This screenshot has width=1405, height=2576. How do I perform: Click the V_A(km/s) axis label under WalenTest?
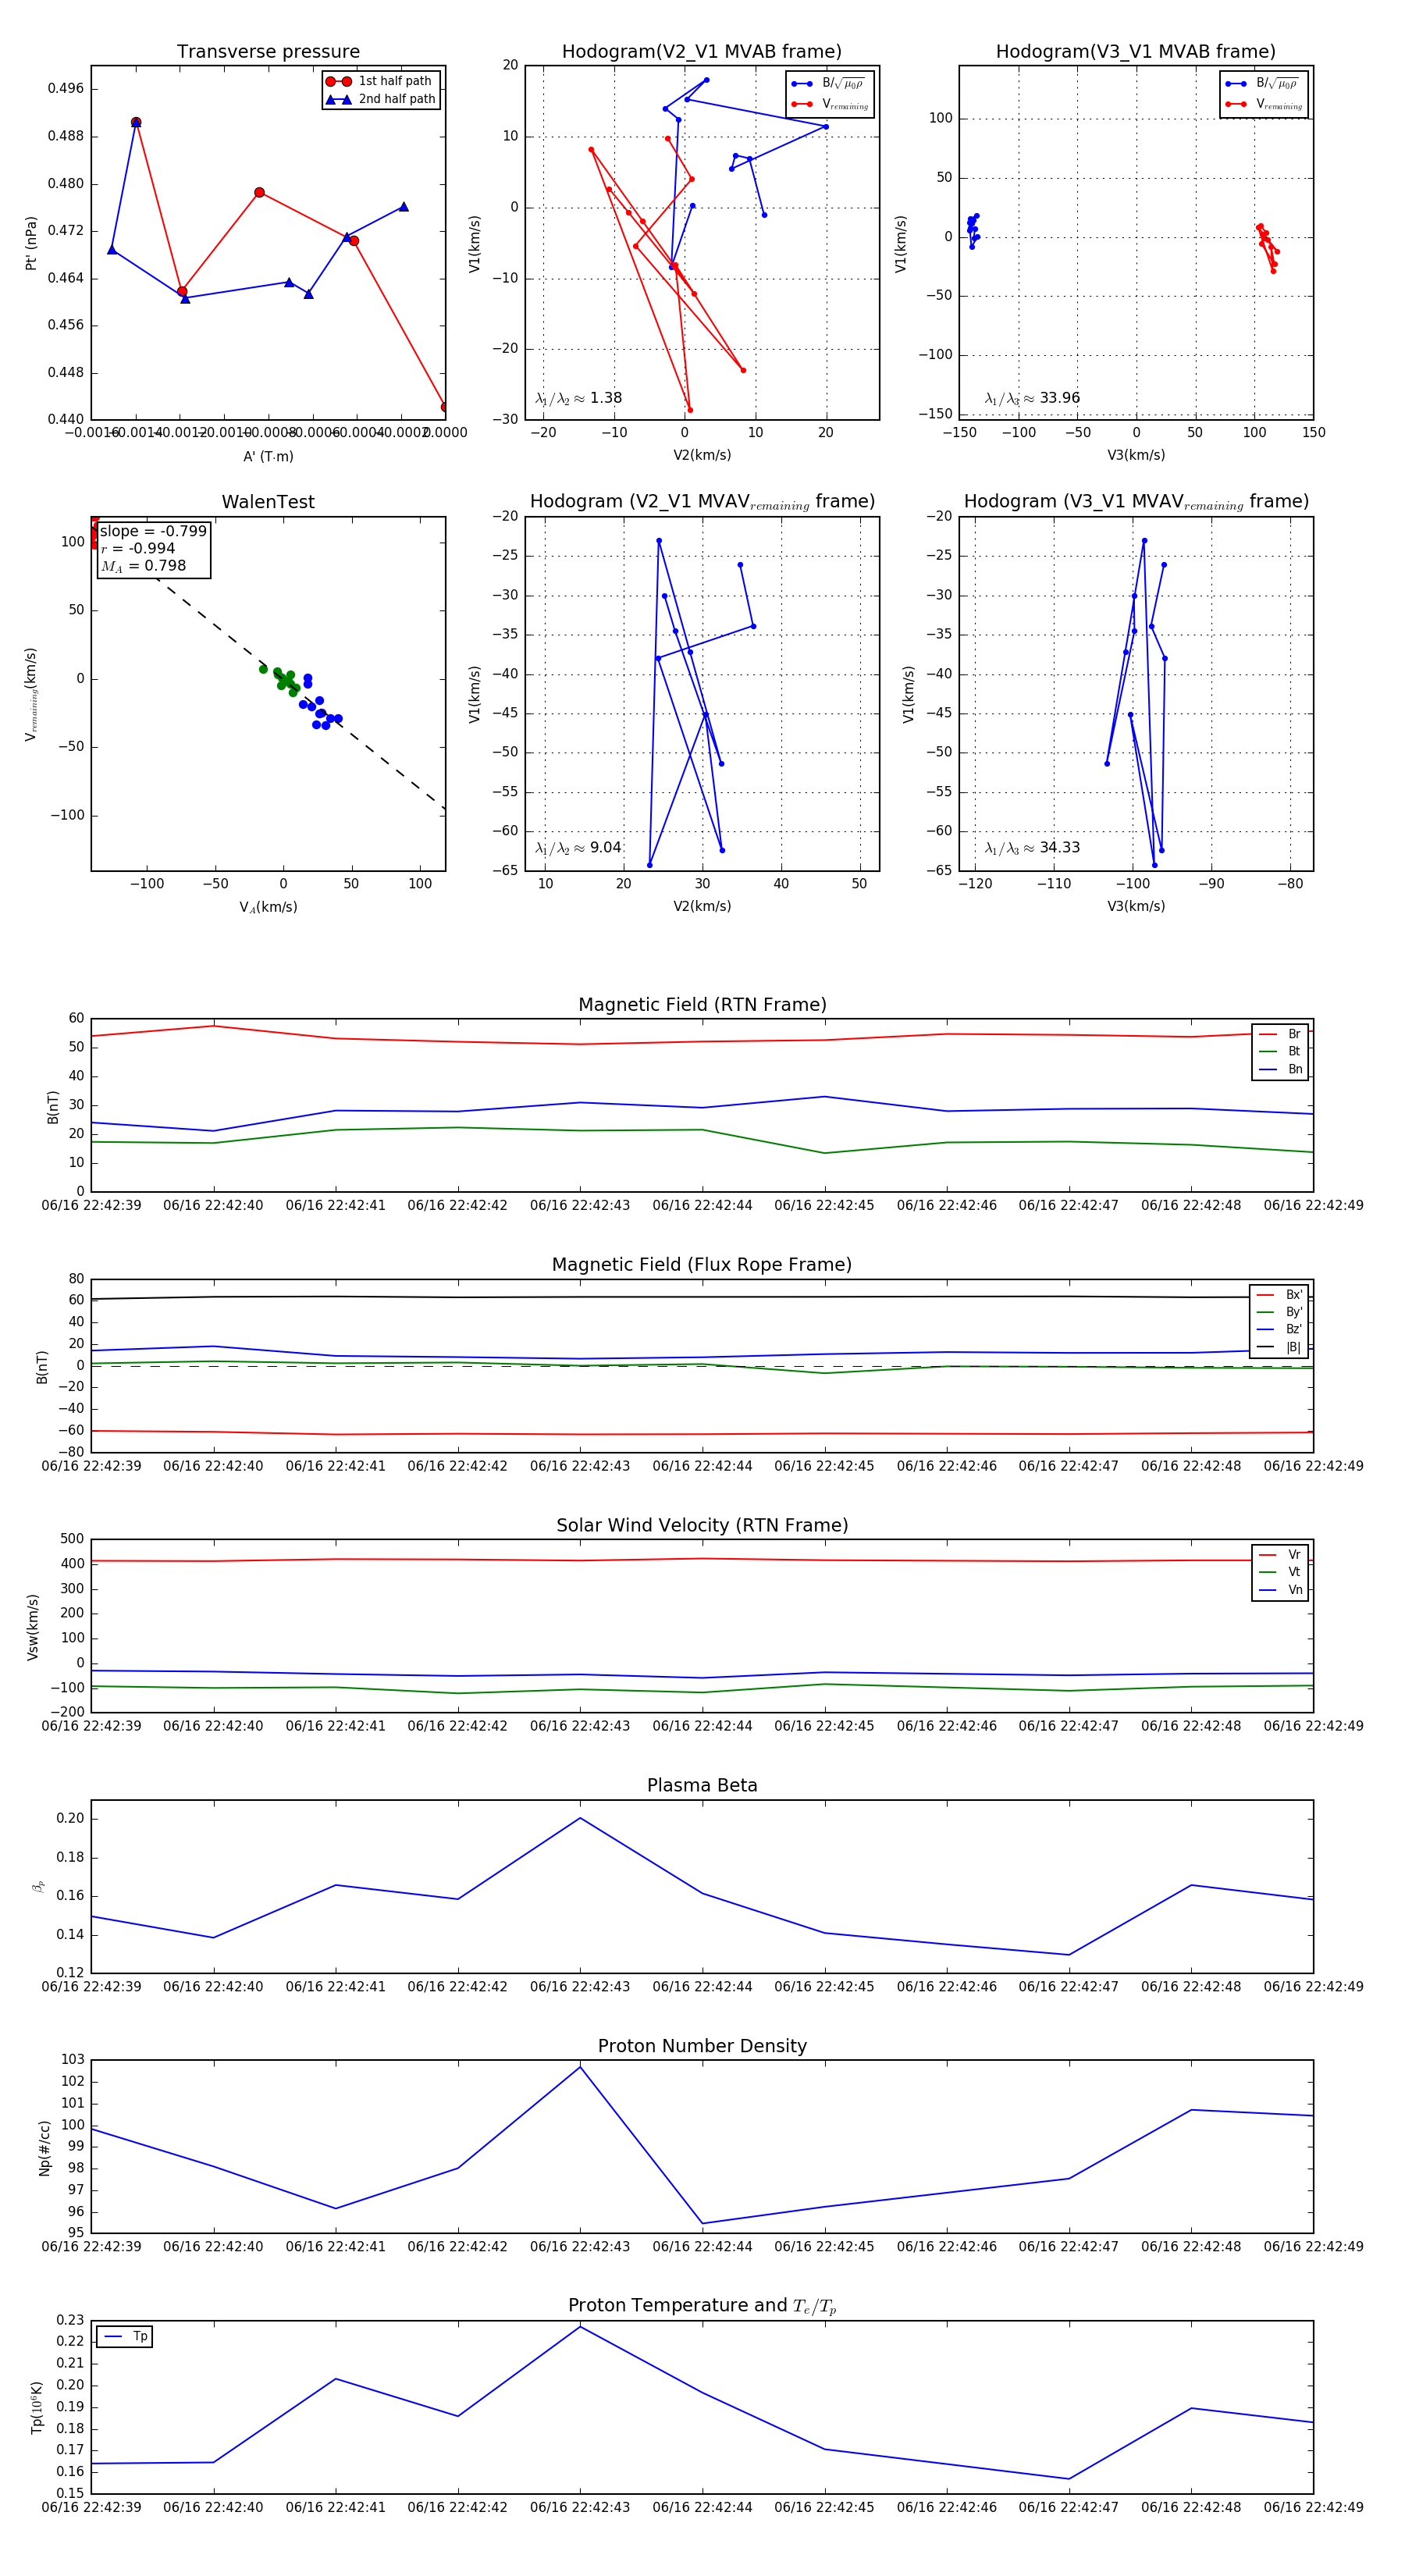[x=268, y=907]
